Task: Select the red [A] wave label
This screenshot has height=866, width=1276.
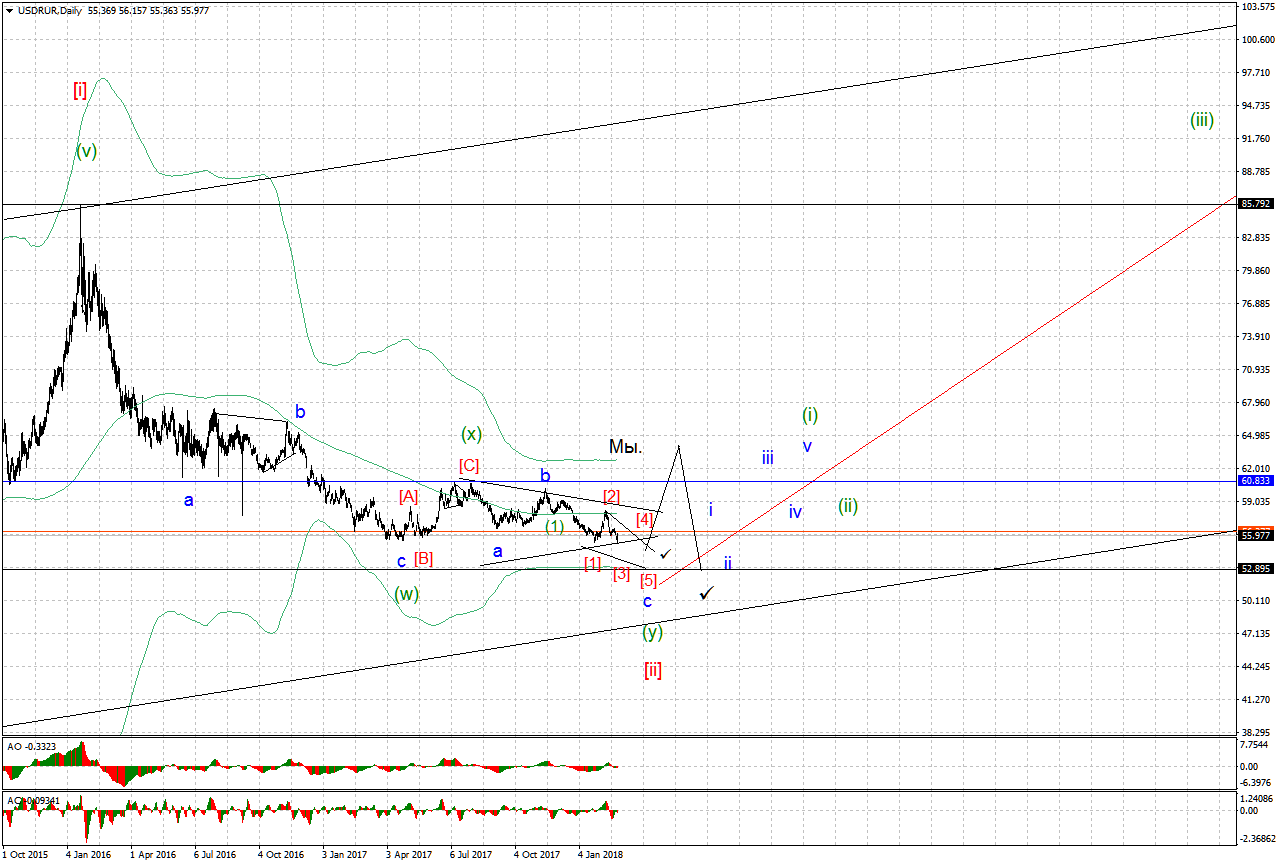Action: pyautogui.click(x=409, y=496)
